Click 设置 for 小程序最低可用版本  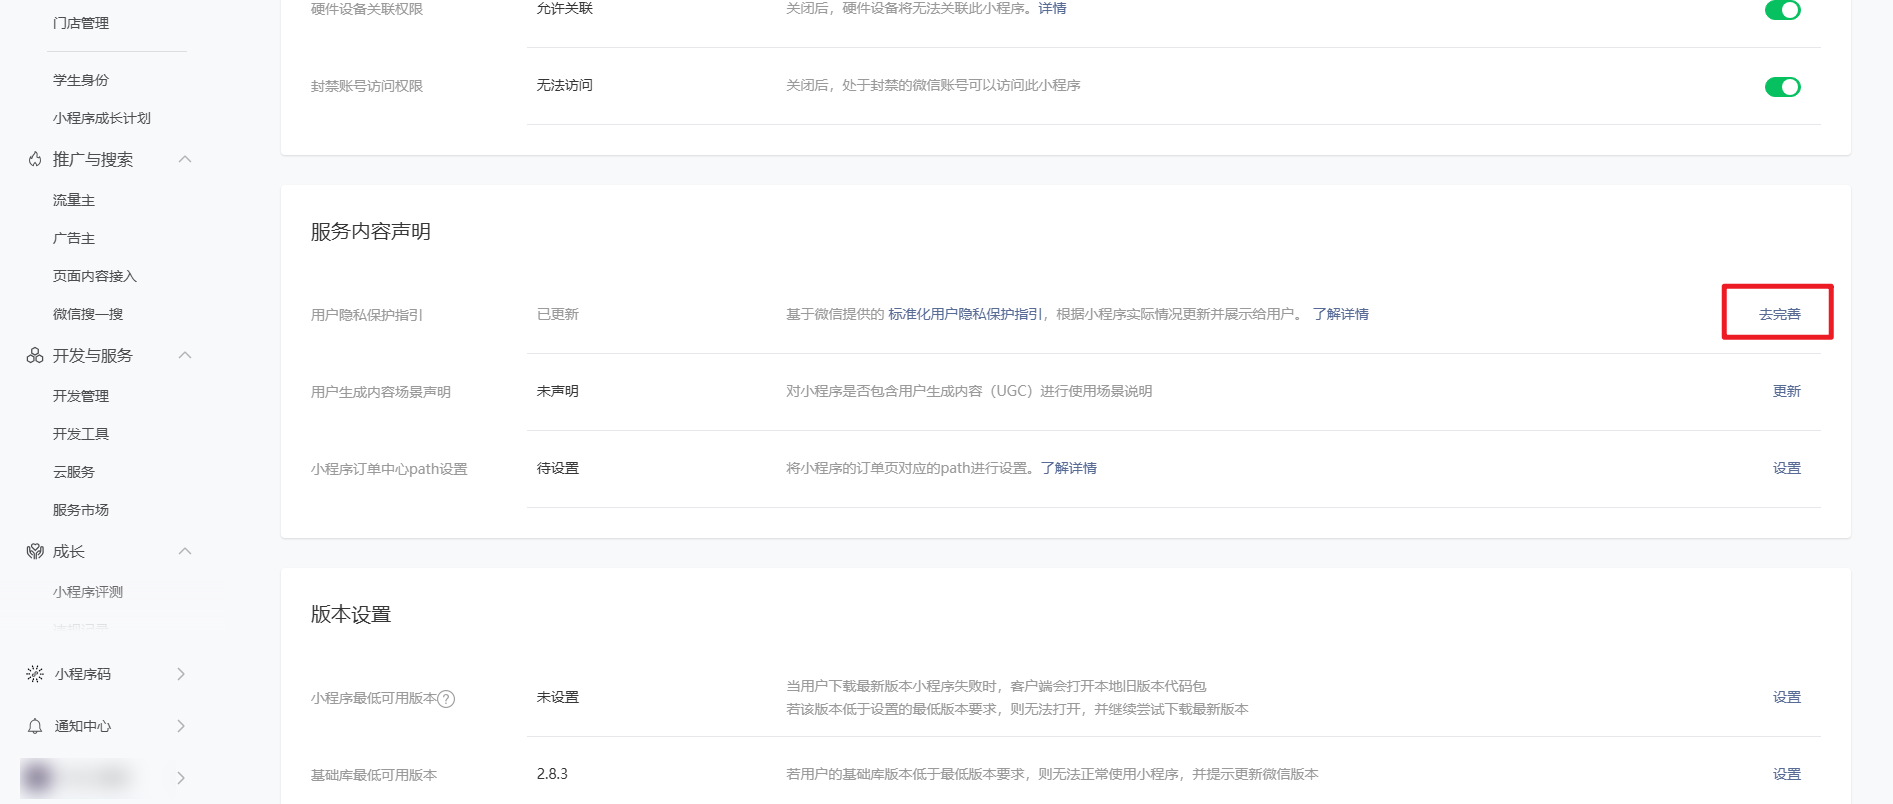coord(1787,697)
